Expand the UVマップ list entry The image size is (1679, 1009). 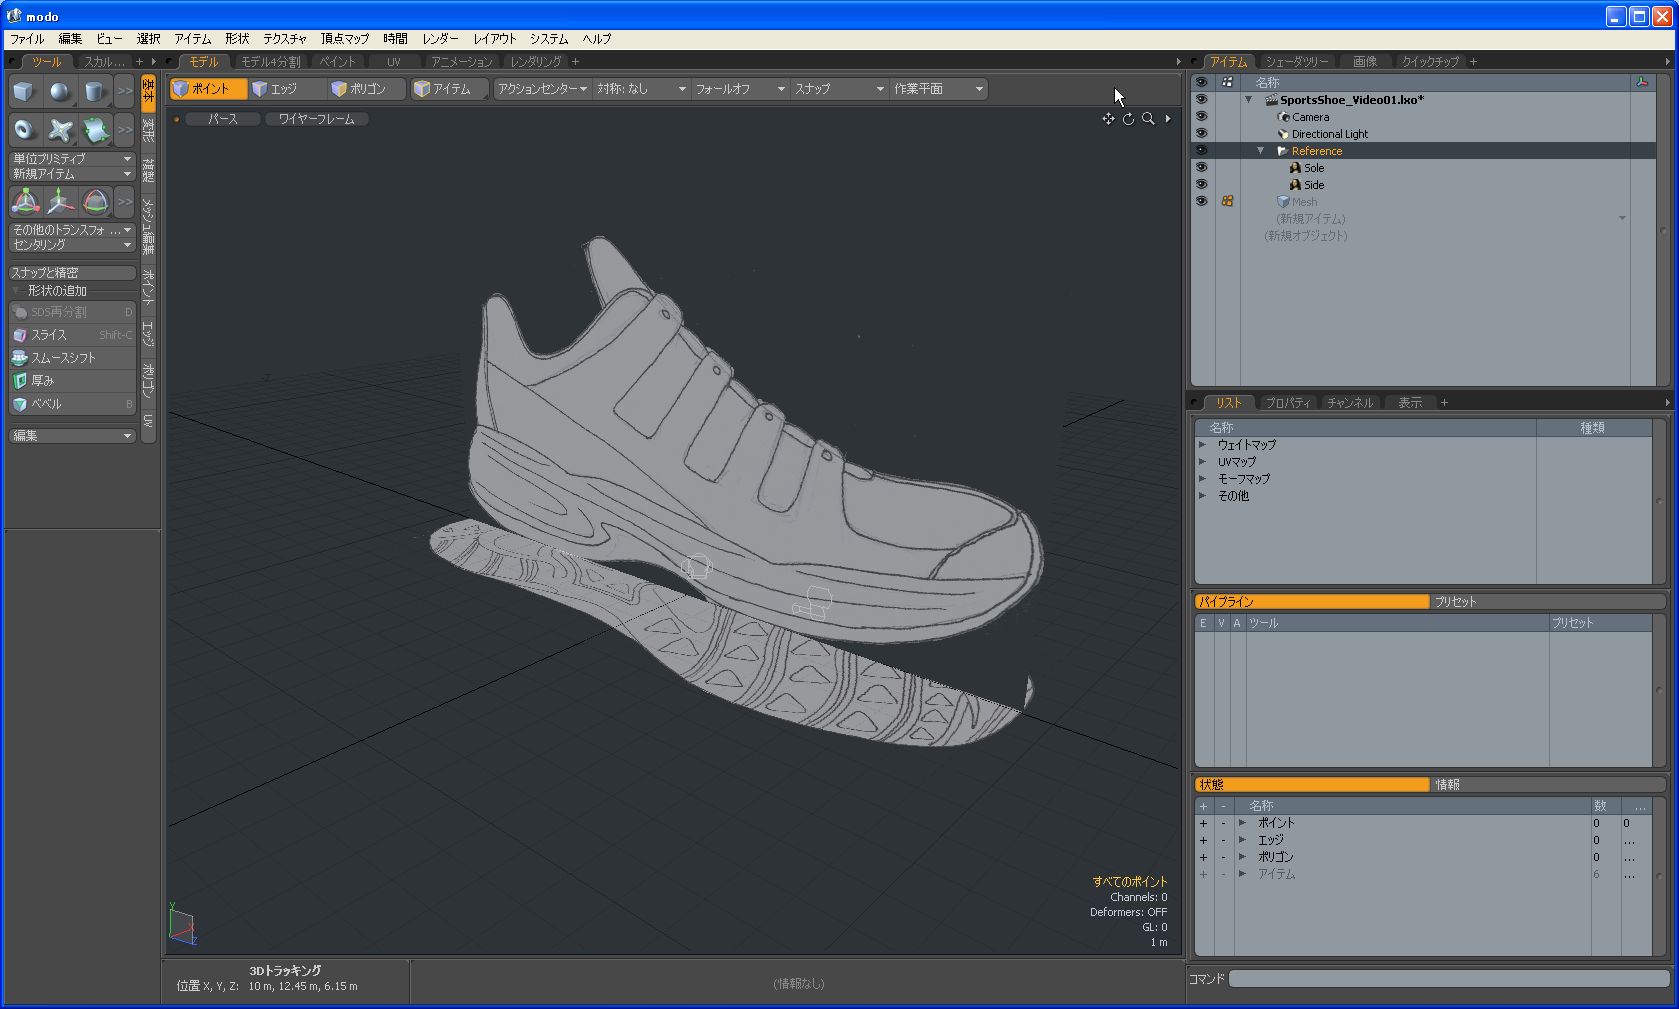pos(1203,462)
